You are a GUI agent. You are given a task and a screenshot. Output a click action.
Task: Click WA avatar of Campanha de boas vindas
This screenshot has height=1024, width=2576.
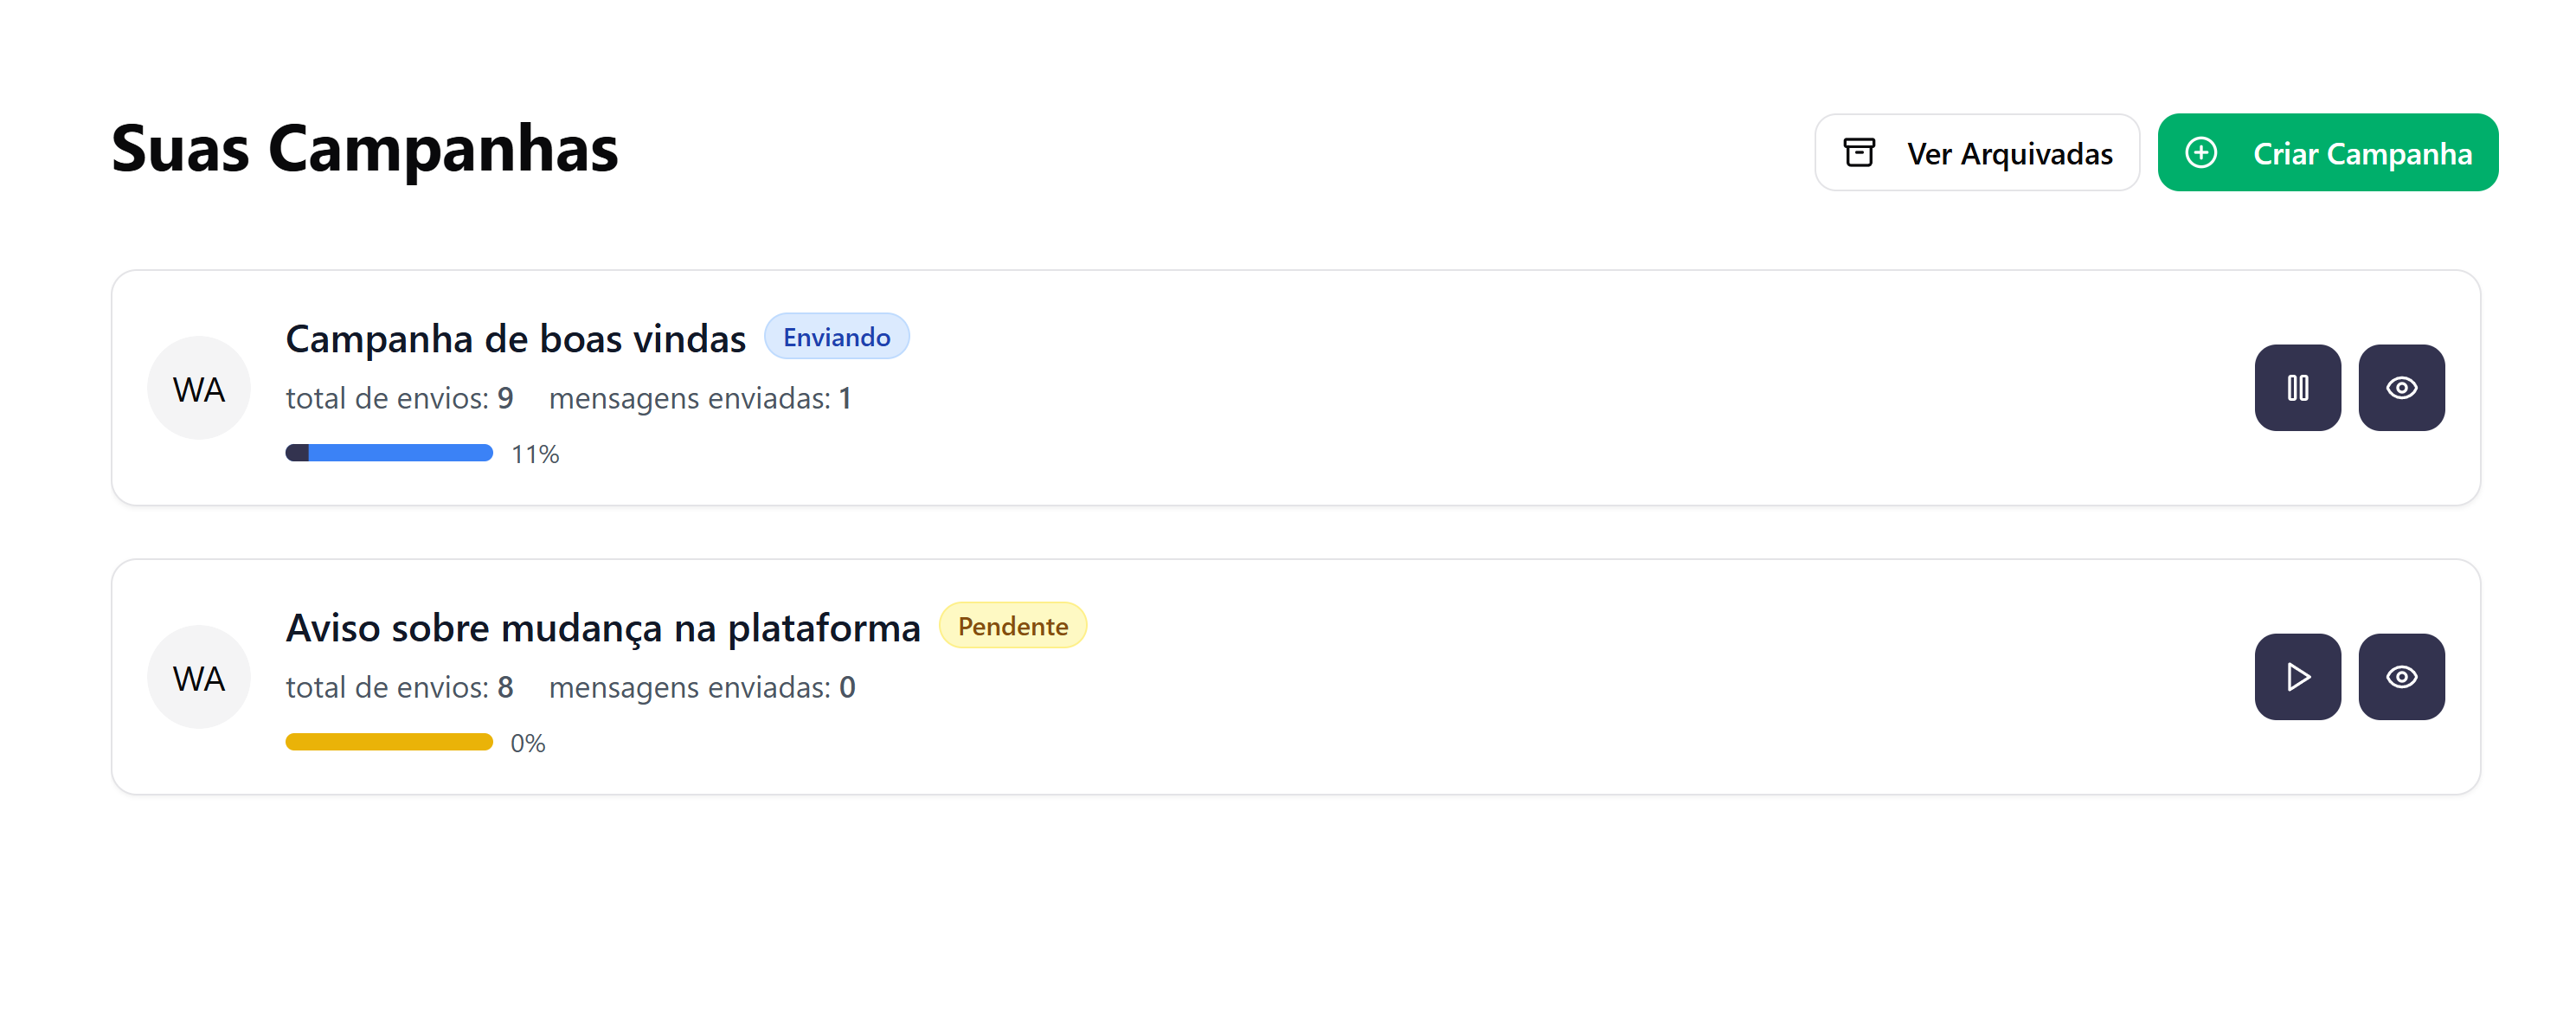tap(198, 388)
